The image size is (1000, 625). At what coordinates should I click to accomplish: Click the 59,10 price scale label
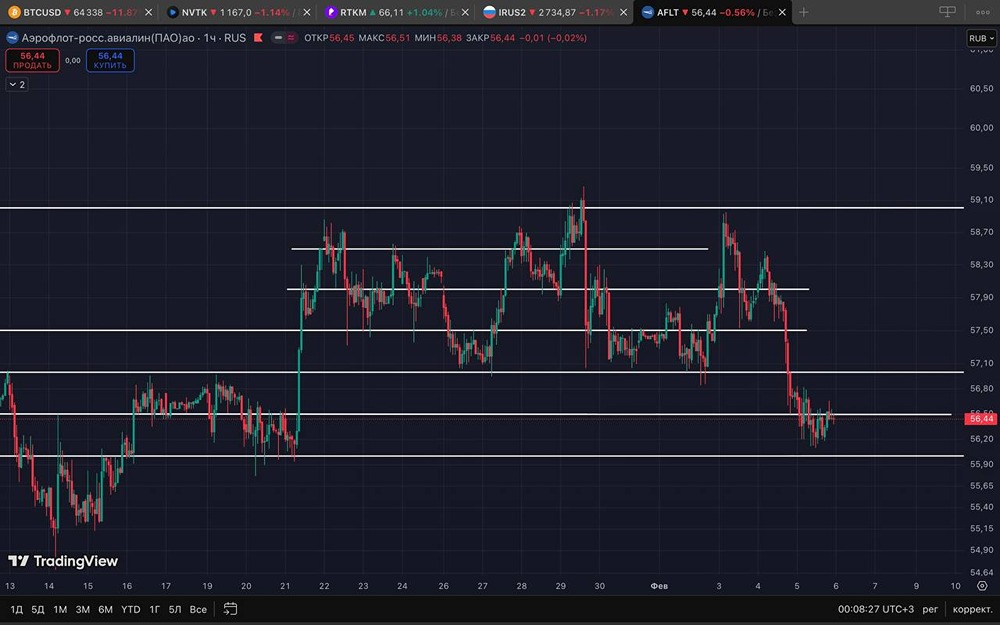981,200
